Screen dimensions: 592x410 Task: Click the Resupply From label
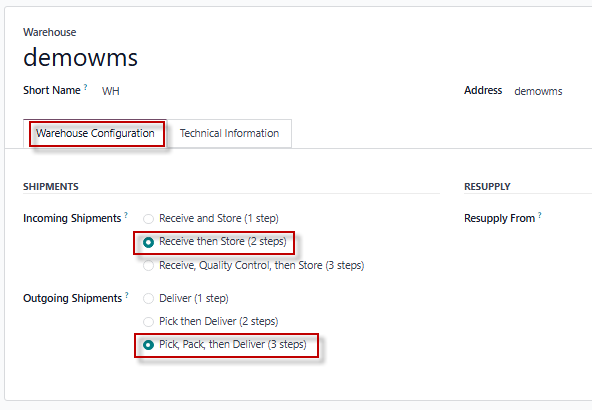499,218
